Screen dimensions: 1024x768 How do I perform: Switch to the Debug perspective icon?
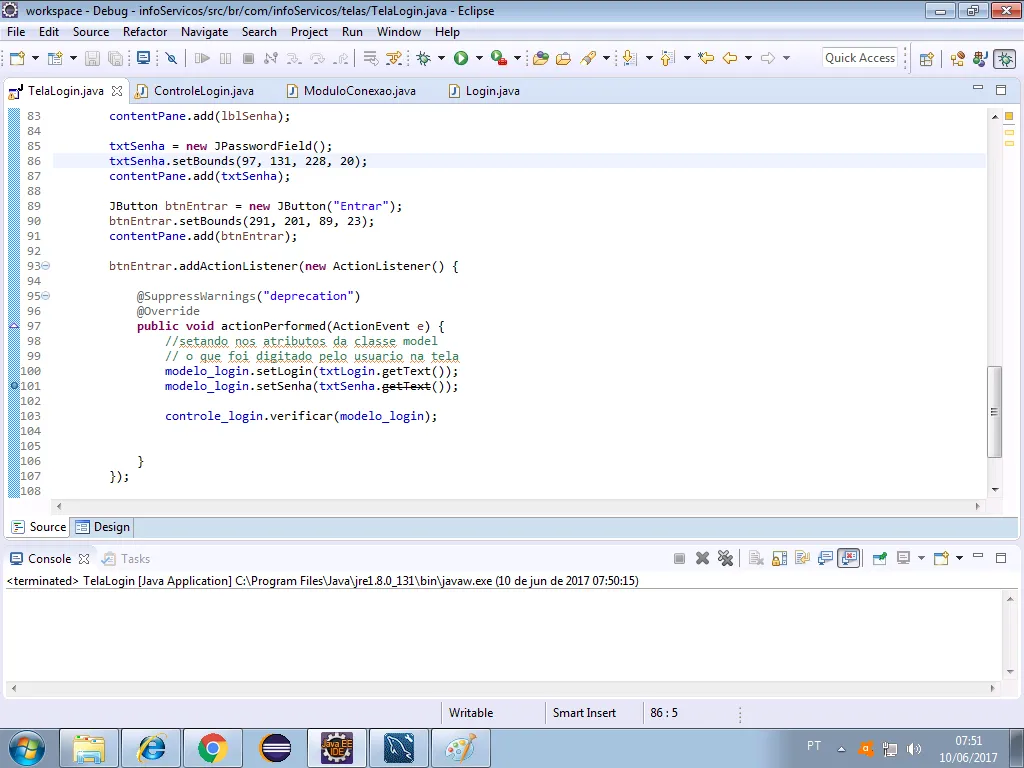pos(1004,59)
